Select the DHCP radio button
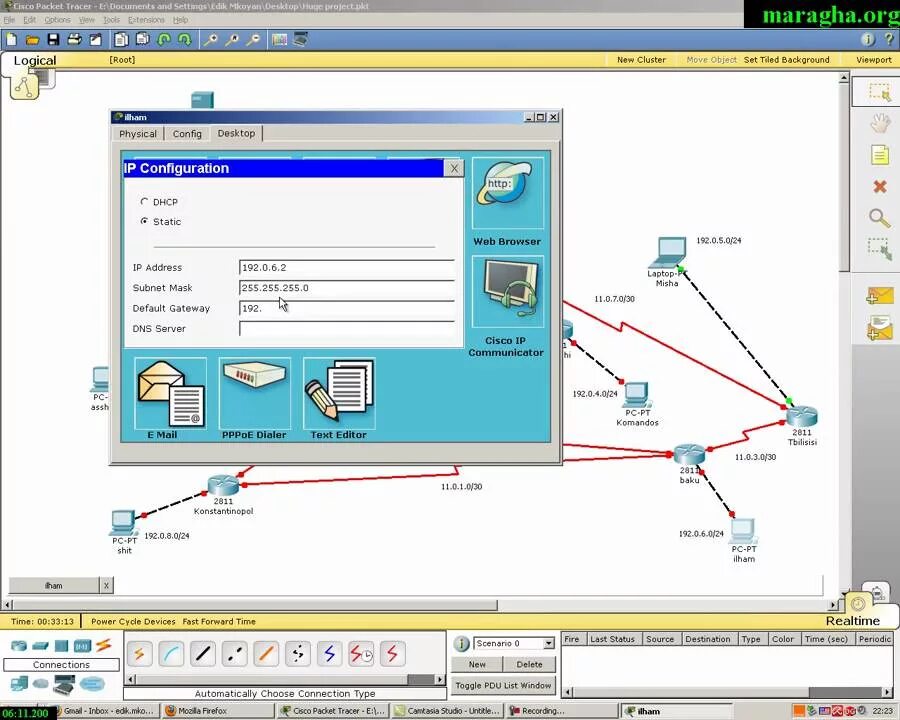The height and width of the screenshot is (720, 900). (144, 202)
